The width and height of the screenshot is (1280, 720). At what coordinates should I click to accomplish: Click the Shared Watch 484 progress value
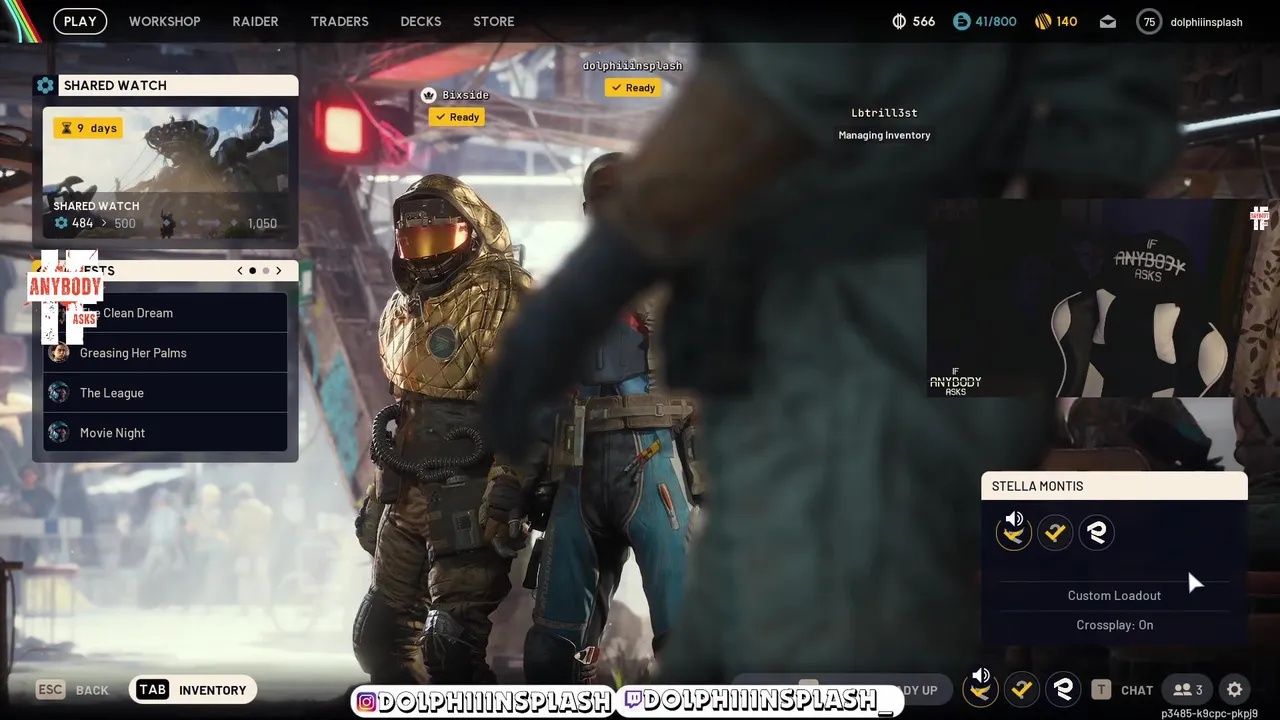pyautogui.click(x=82, y=223)
